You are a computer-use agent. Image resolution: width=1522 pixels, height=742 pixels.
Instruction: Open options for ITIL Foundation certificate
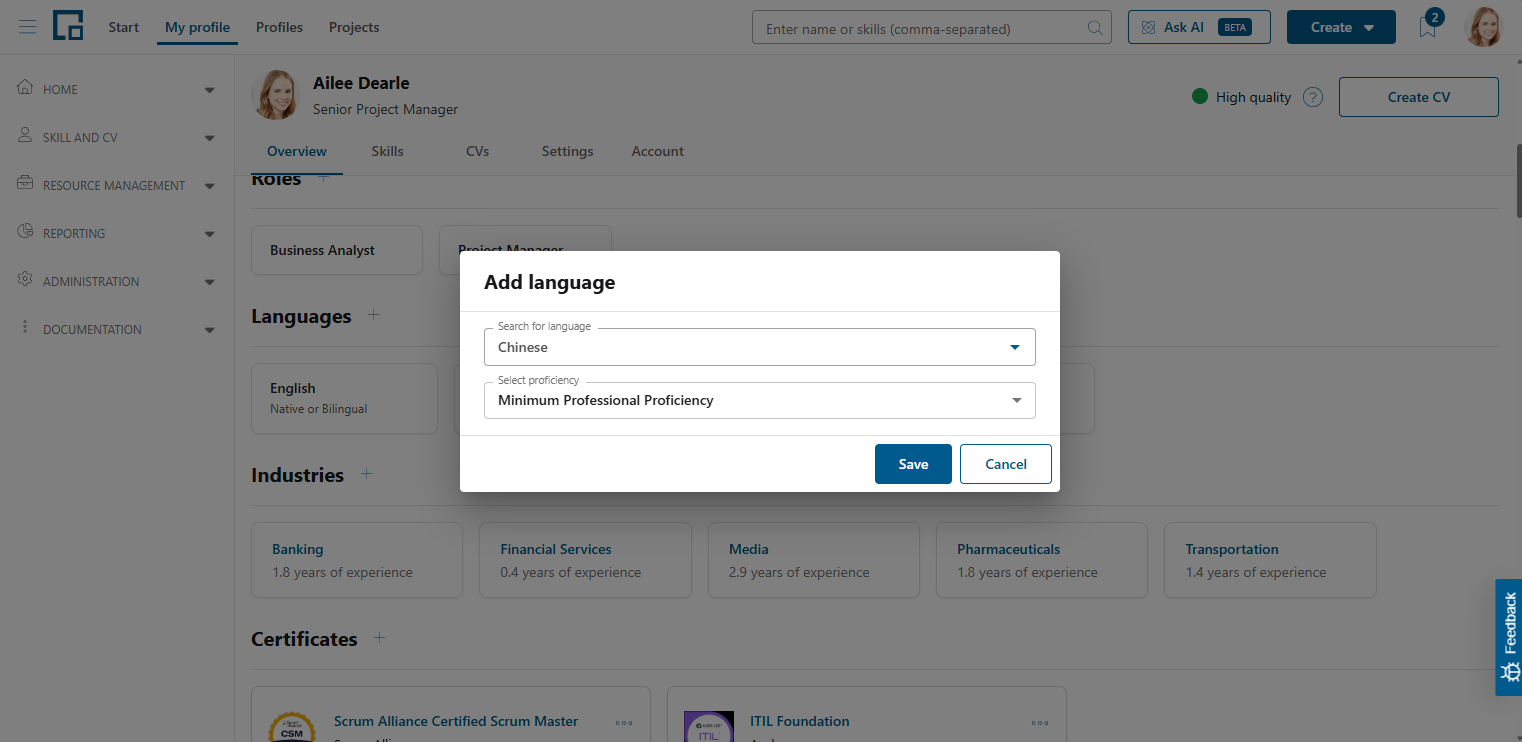click(1040, 722)
